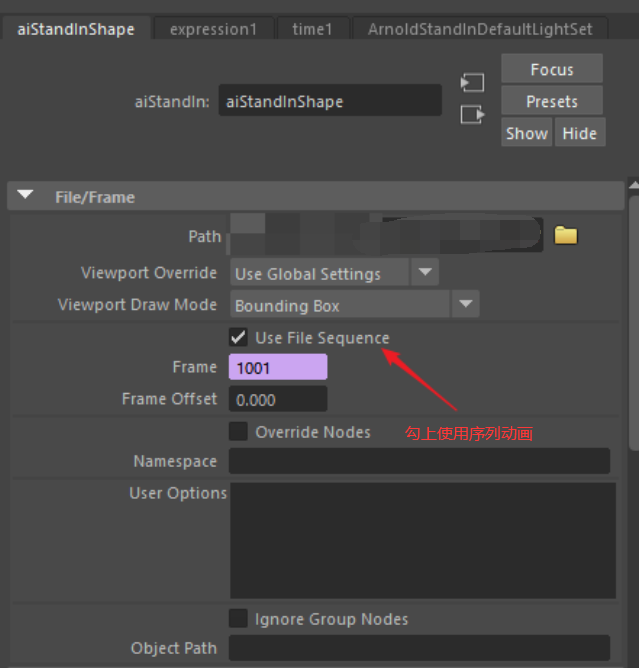Open the Viewport Override dropdown
The width and height of the screenshot is (639, 668).
pyautogui.click(x=425, y=273)
